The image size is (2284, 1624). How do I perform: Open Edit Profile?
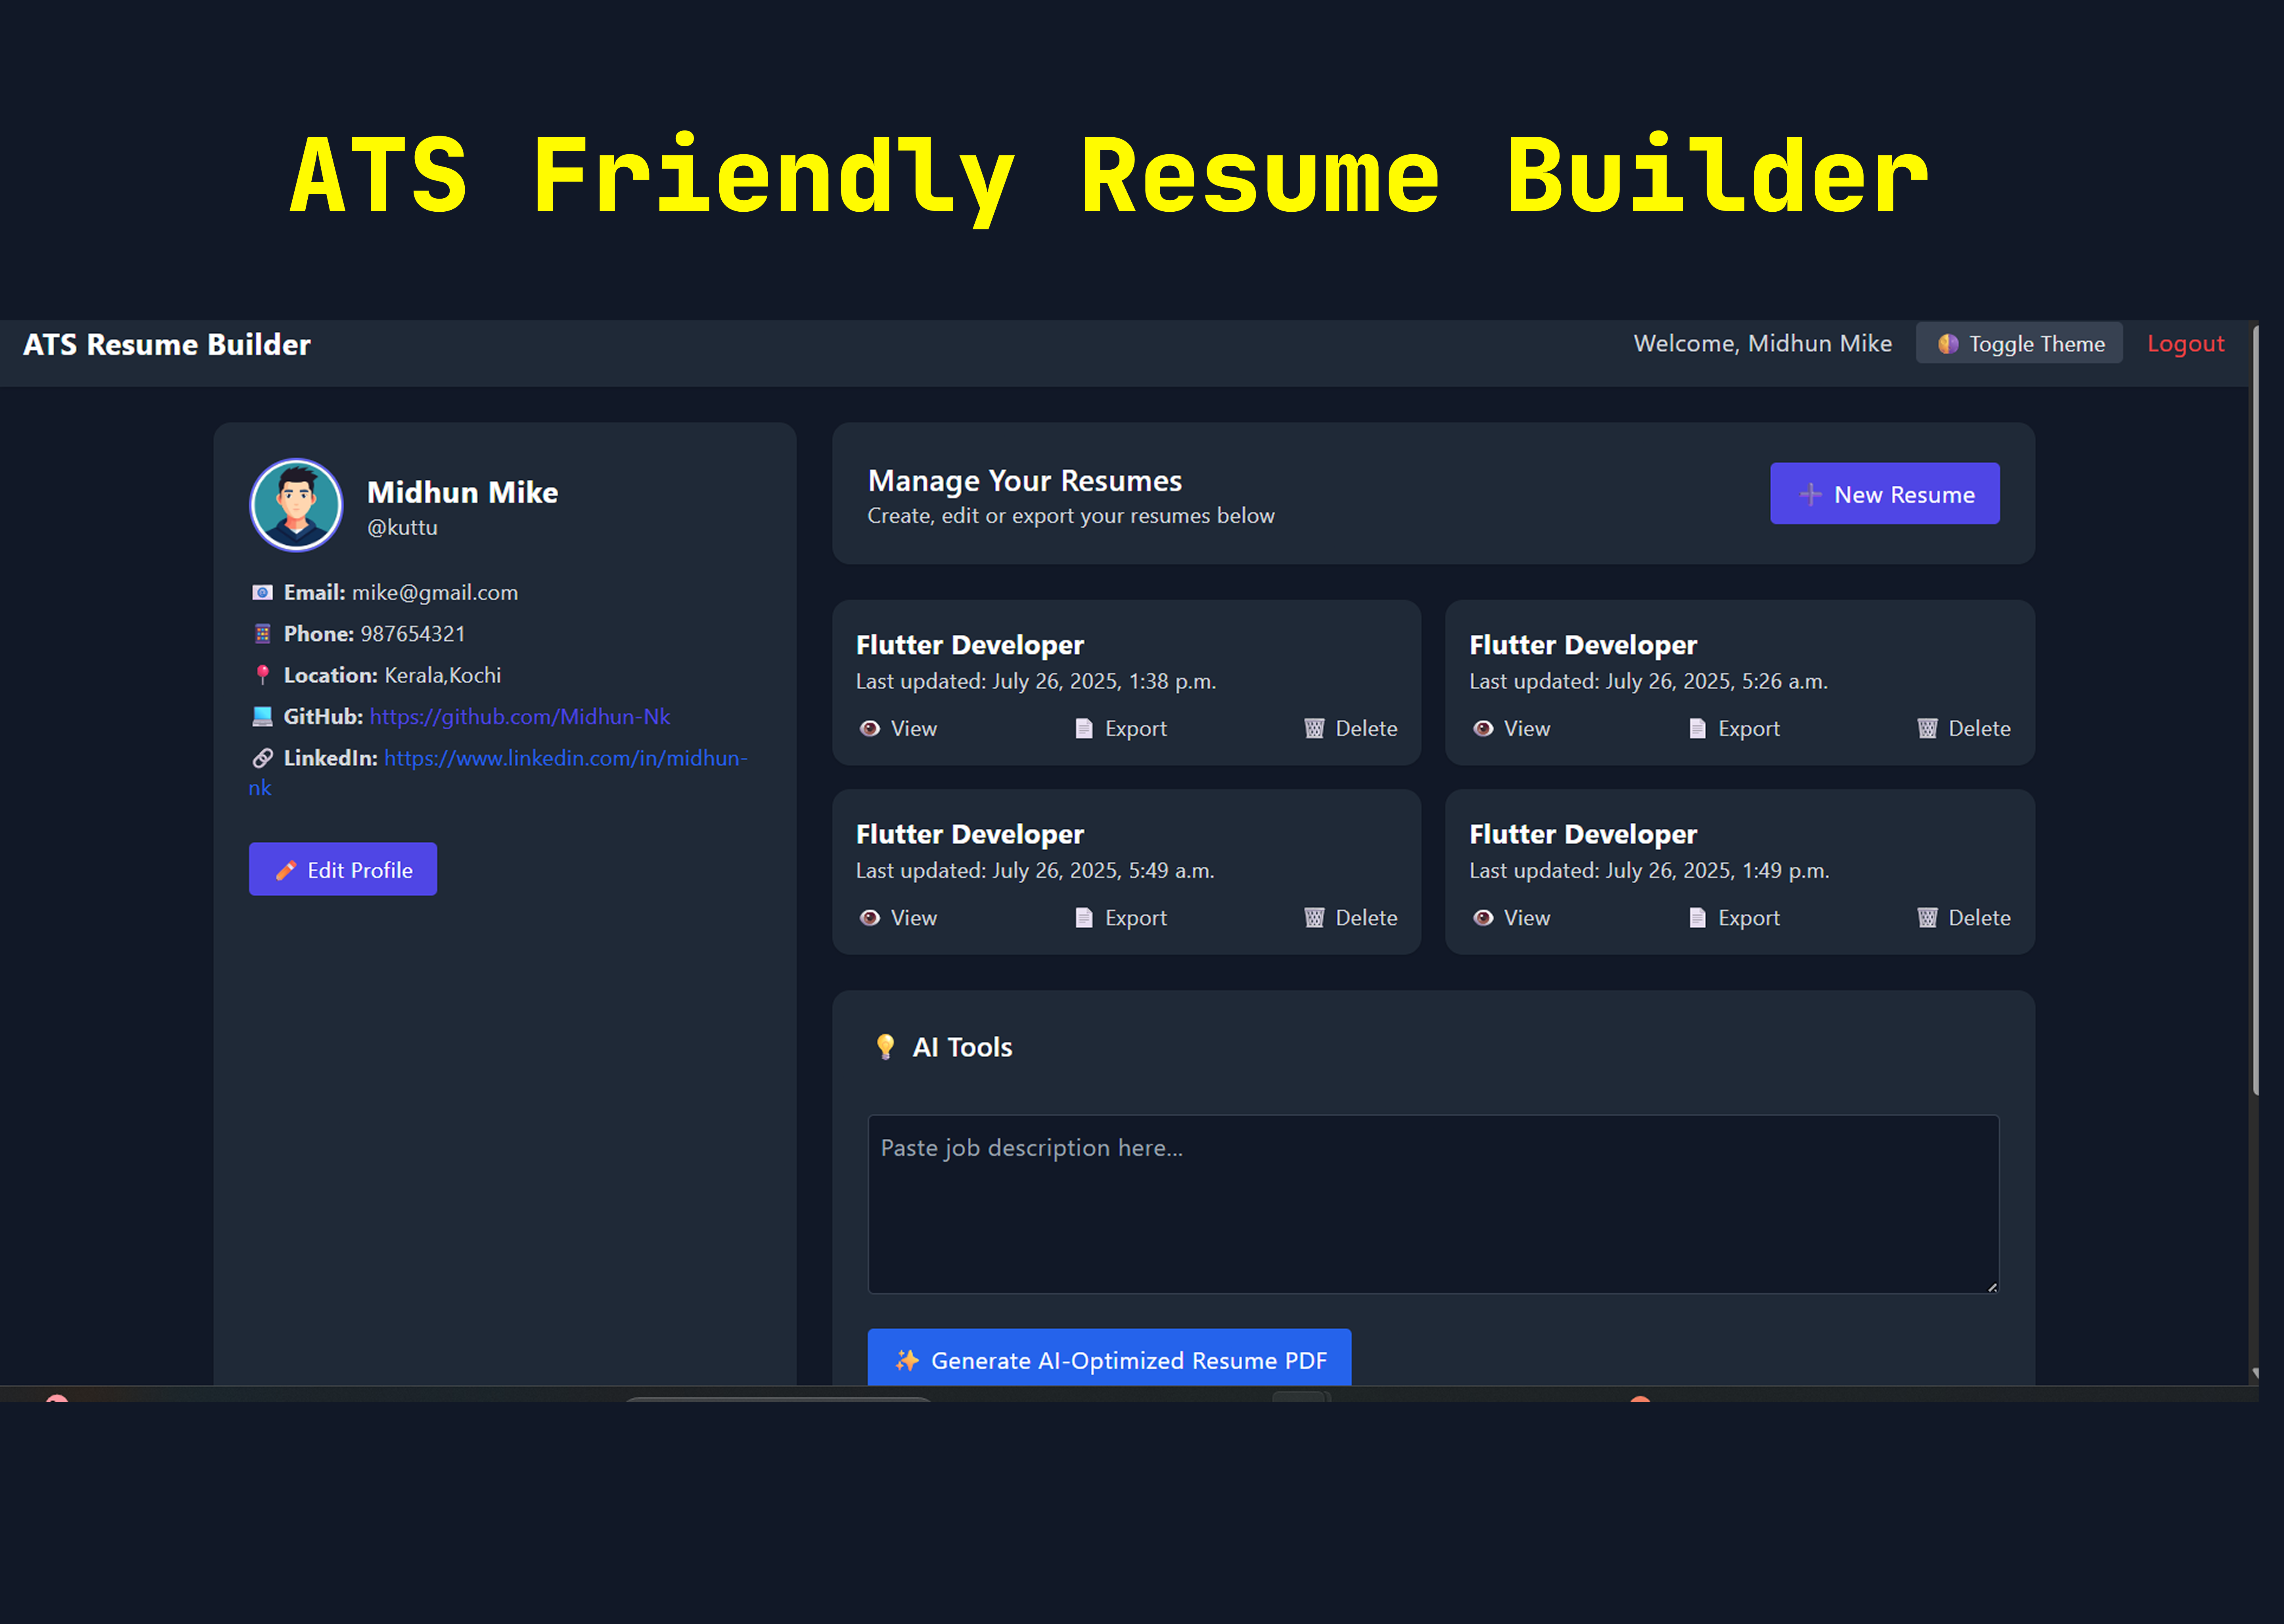tap(343, 870)
